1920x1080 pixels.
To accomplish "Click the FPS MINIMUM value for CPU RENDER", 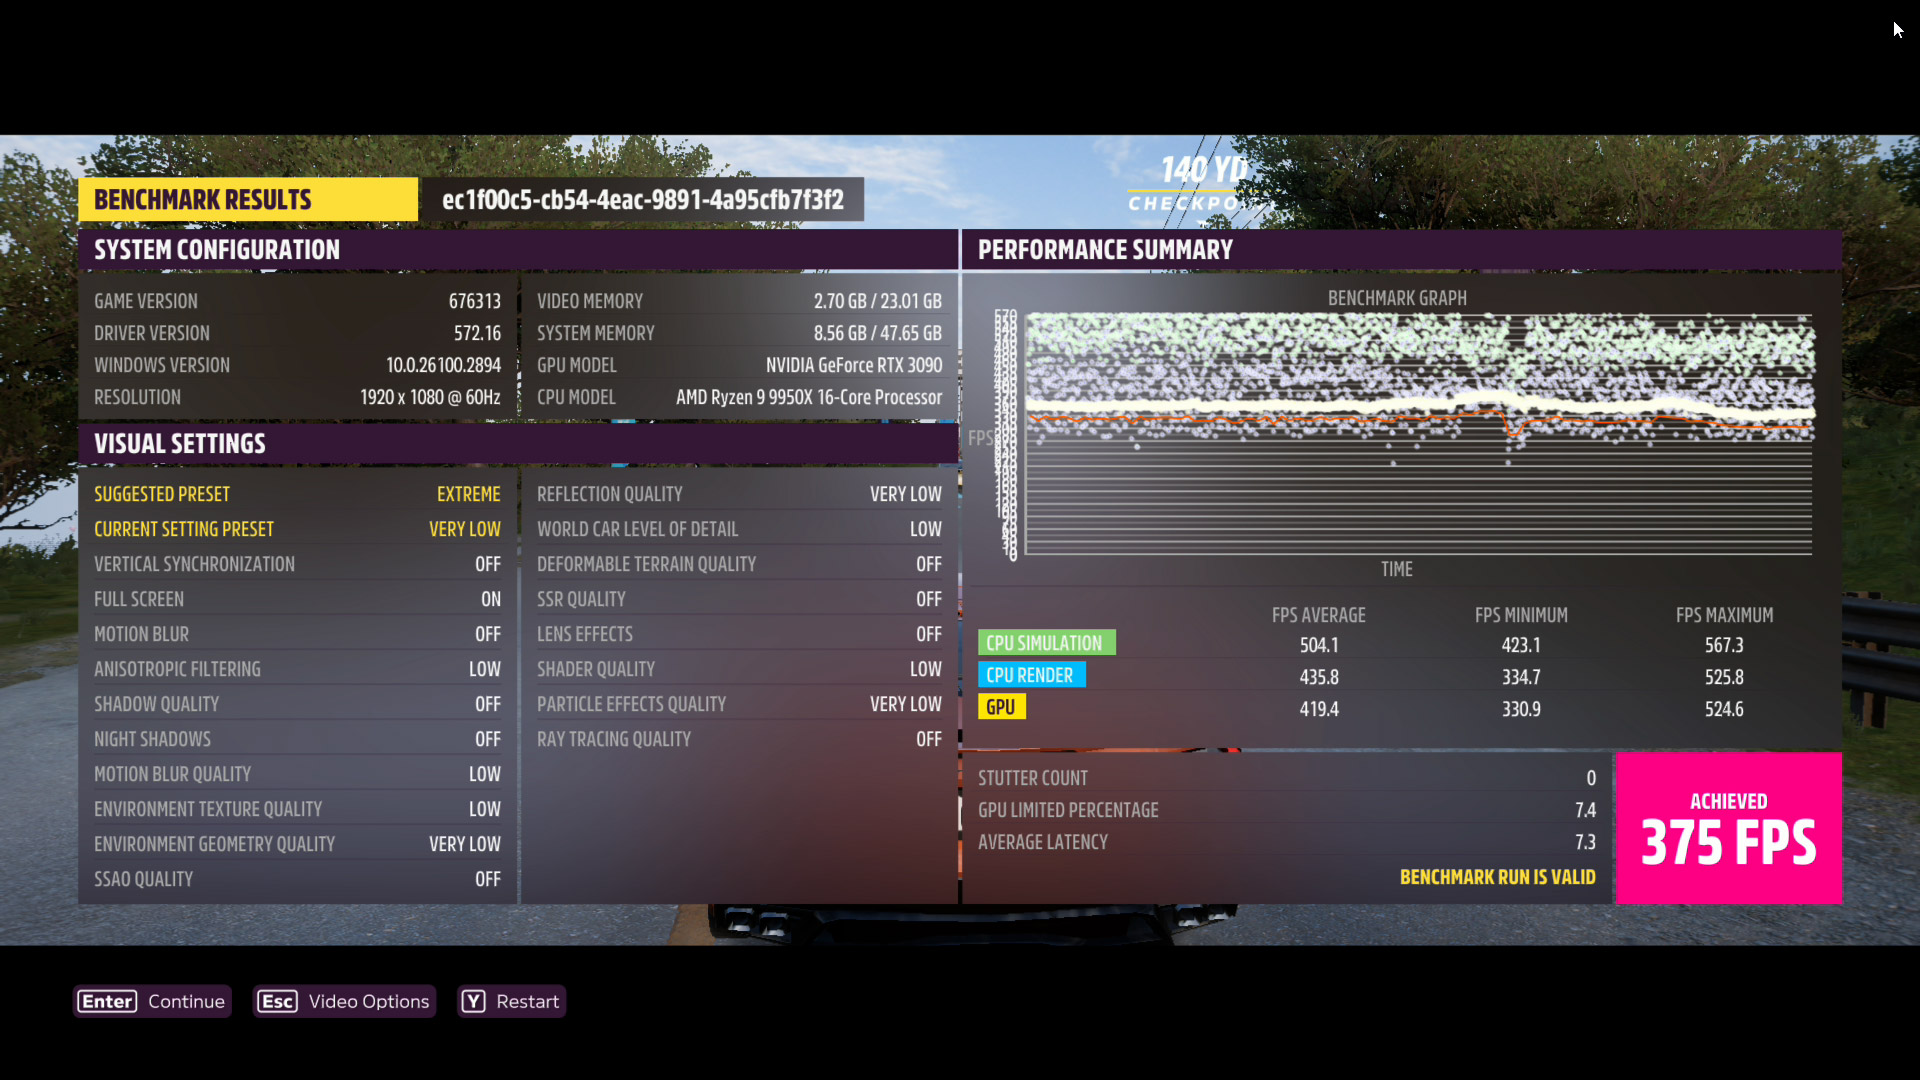I will pyautogui.click(x=1520, y=676).
